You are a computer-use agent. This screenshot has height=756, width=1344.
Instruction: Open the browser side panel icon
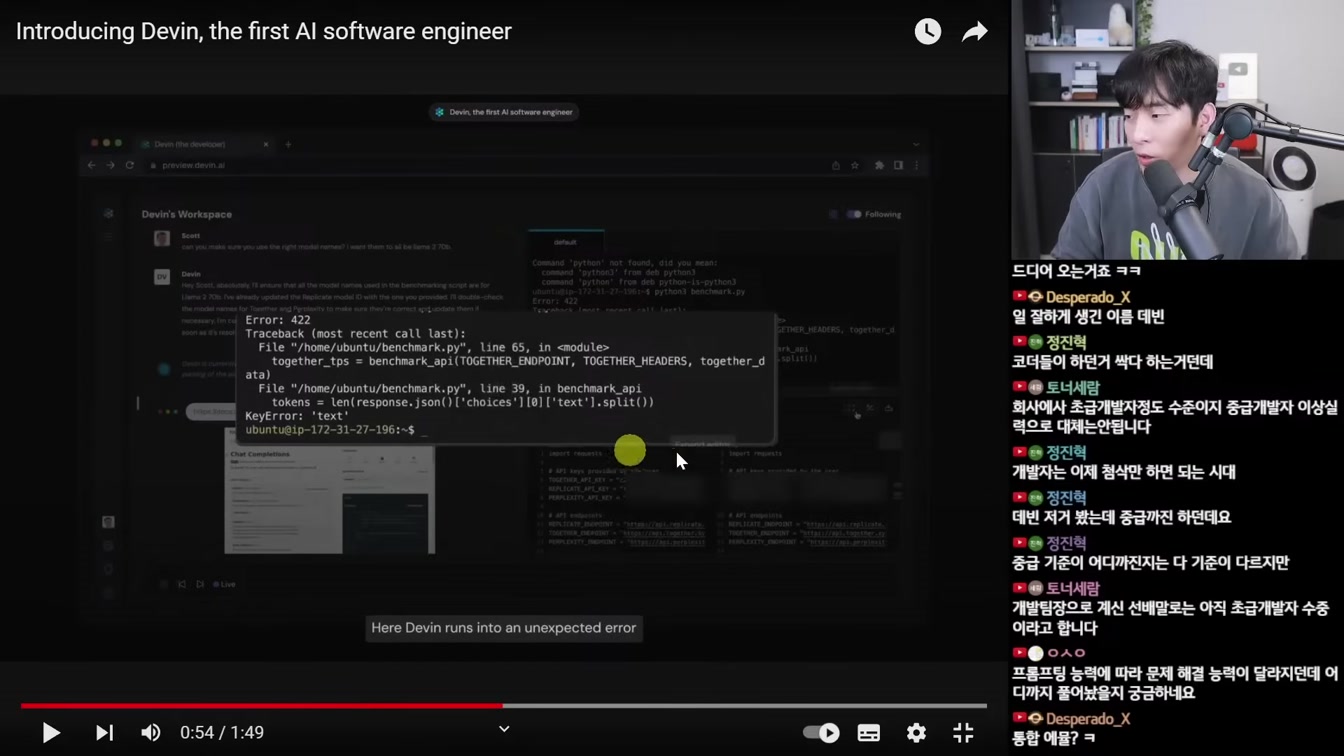(x=898, y=165)
